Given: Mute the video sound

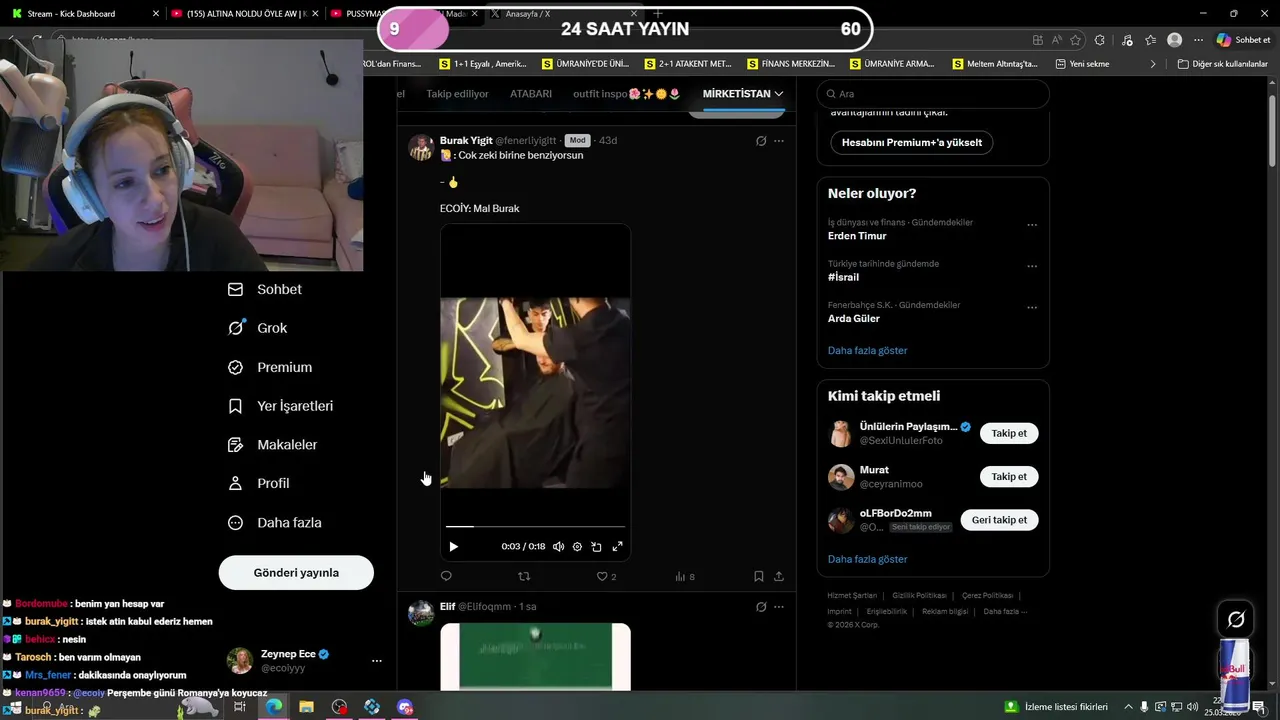Looking at the screenshot, I should (558, 547).
